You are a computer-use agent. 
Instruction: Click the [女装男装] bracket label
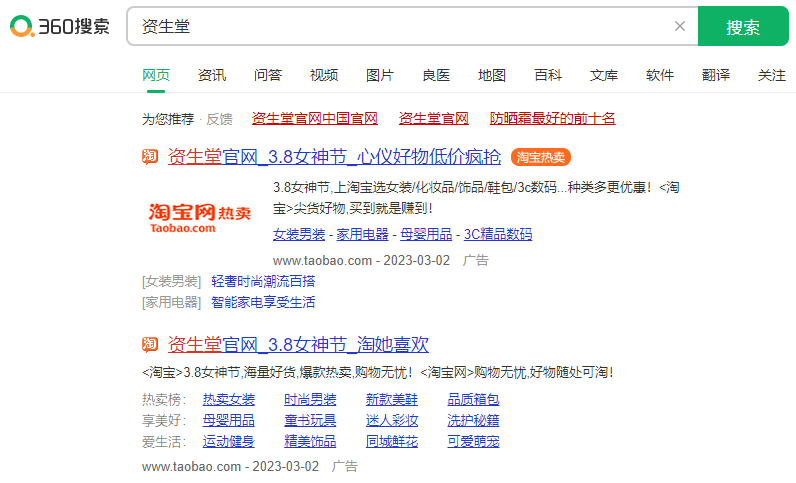(172, 281)
